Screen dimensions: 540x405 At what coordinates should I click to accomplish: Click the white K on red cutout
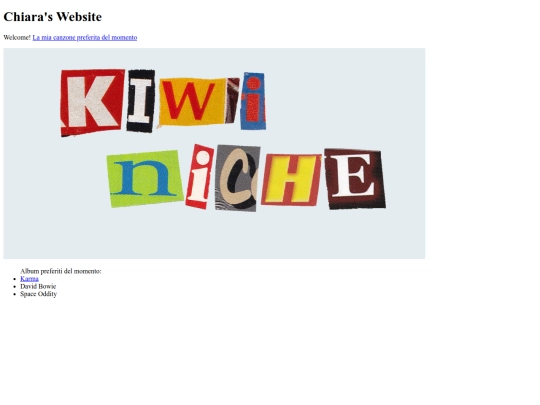pos(92,103)
